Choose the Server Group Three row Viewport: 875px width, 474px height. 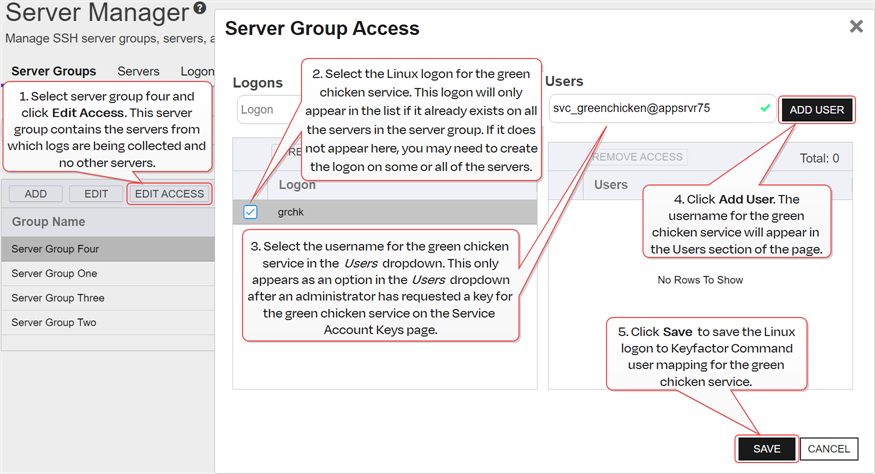(57, 298)
